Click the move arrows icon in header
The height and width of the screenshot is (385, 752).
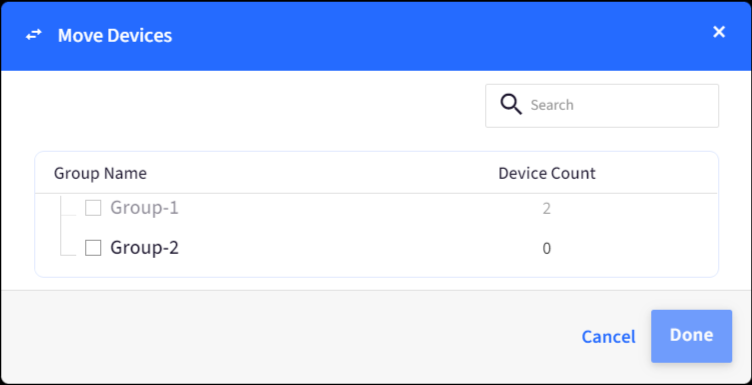coord(34,35)
